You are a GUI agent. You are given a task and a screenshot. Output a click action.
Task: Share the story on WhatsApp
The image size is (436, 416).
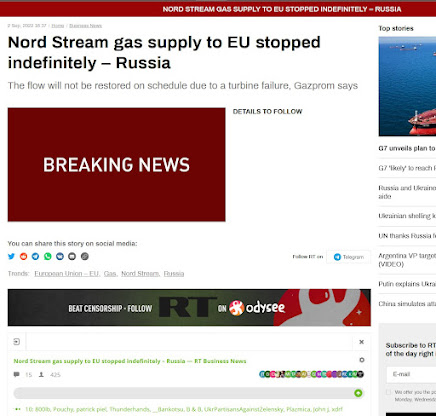(48, 256)
